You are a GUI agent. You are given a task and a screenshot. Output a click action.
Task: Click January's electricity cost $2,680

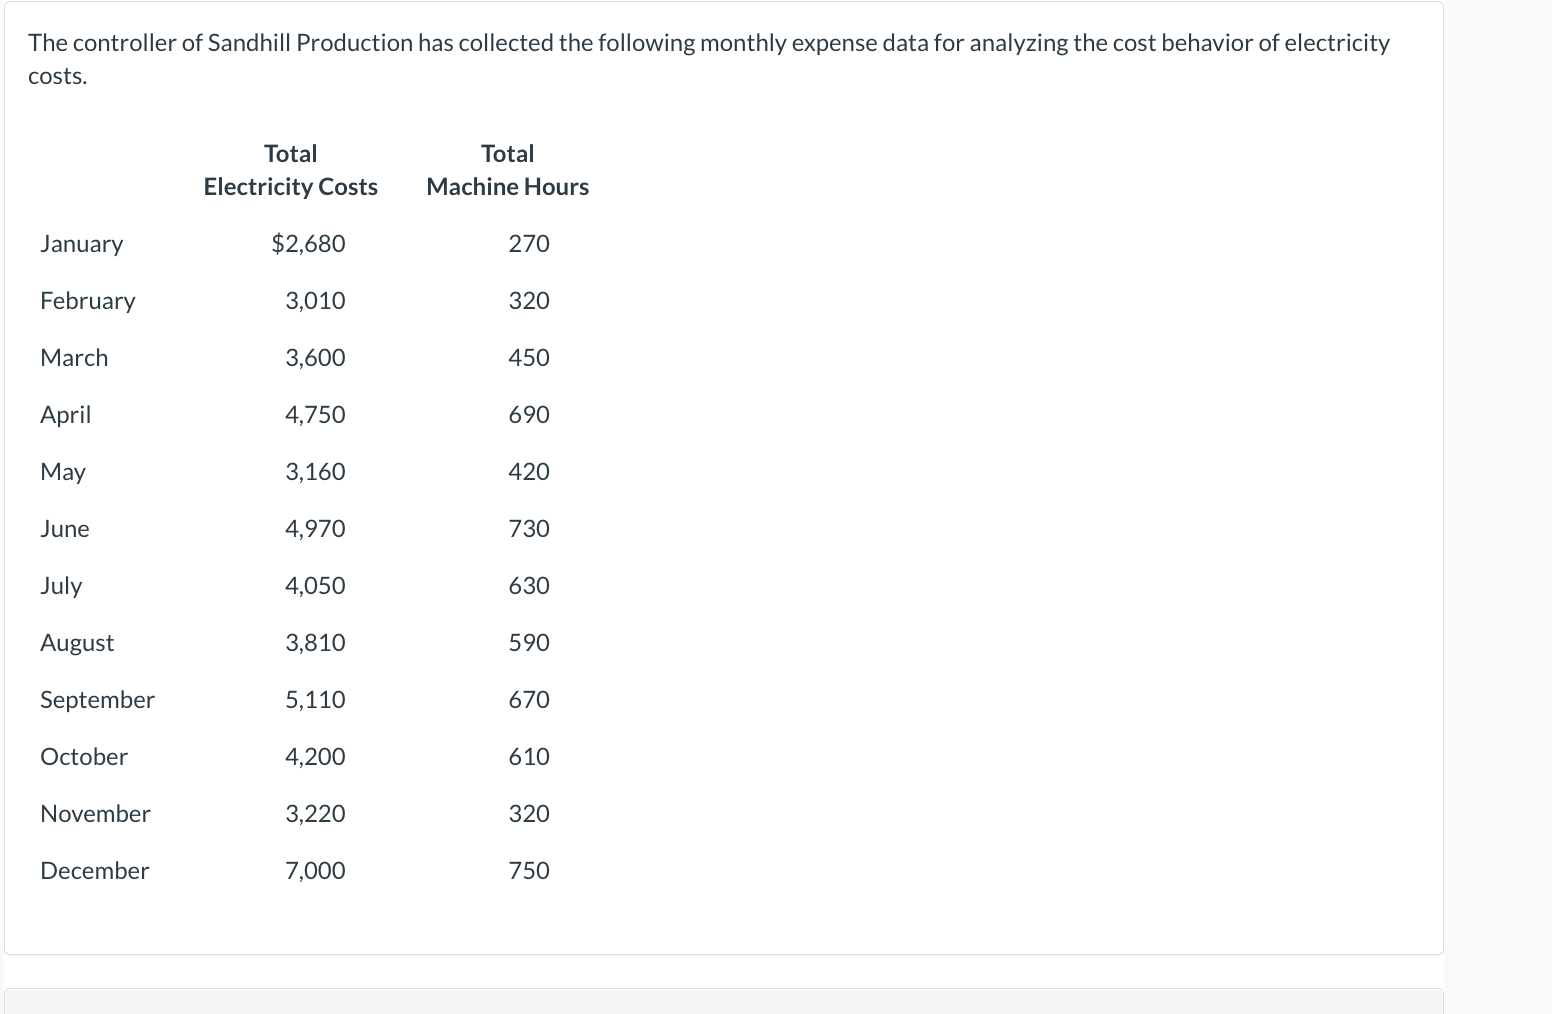point(309,244)
